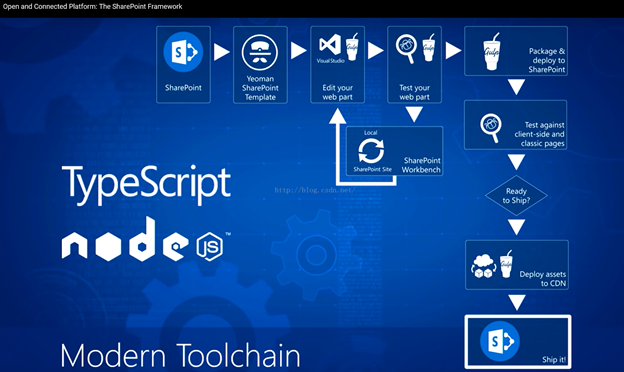
Task: Click the 'Yeoman SharePoint Template' label
Action: click(260, 88)
